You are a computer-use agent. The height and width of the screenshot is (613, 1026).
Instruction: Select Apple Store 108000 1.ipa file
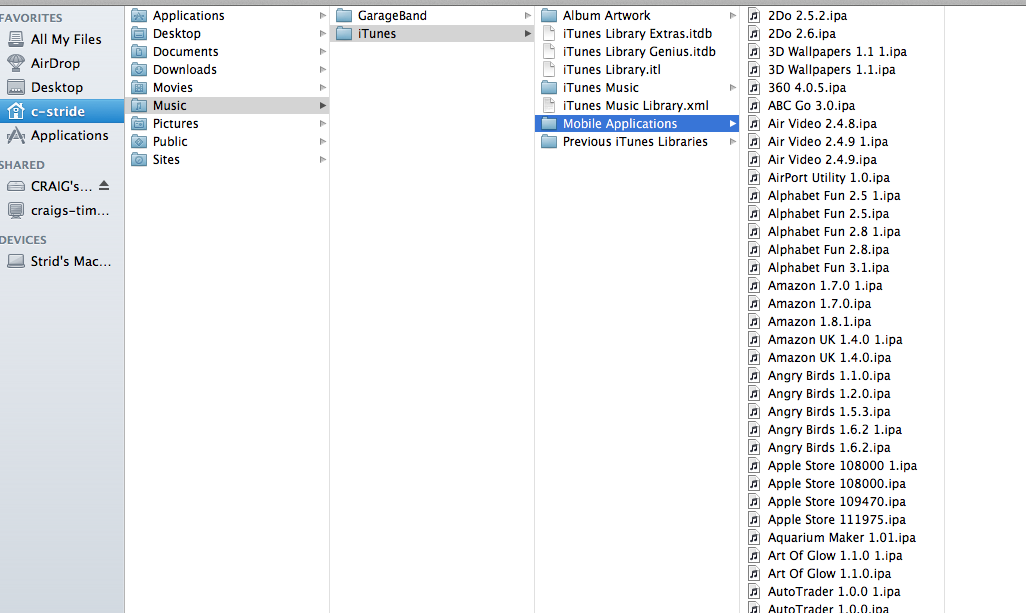click(842, 466)
